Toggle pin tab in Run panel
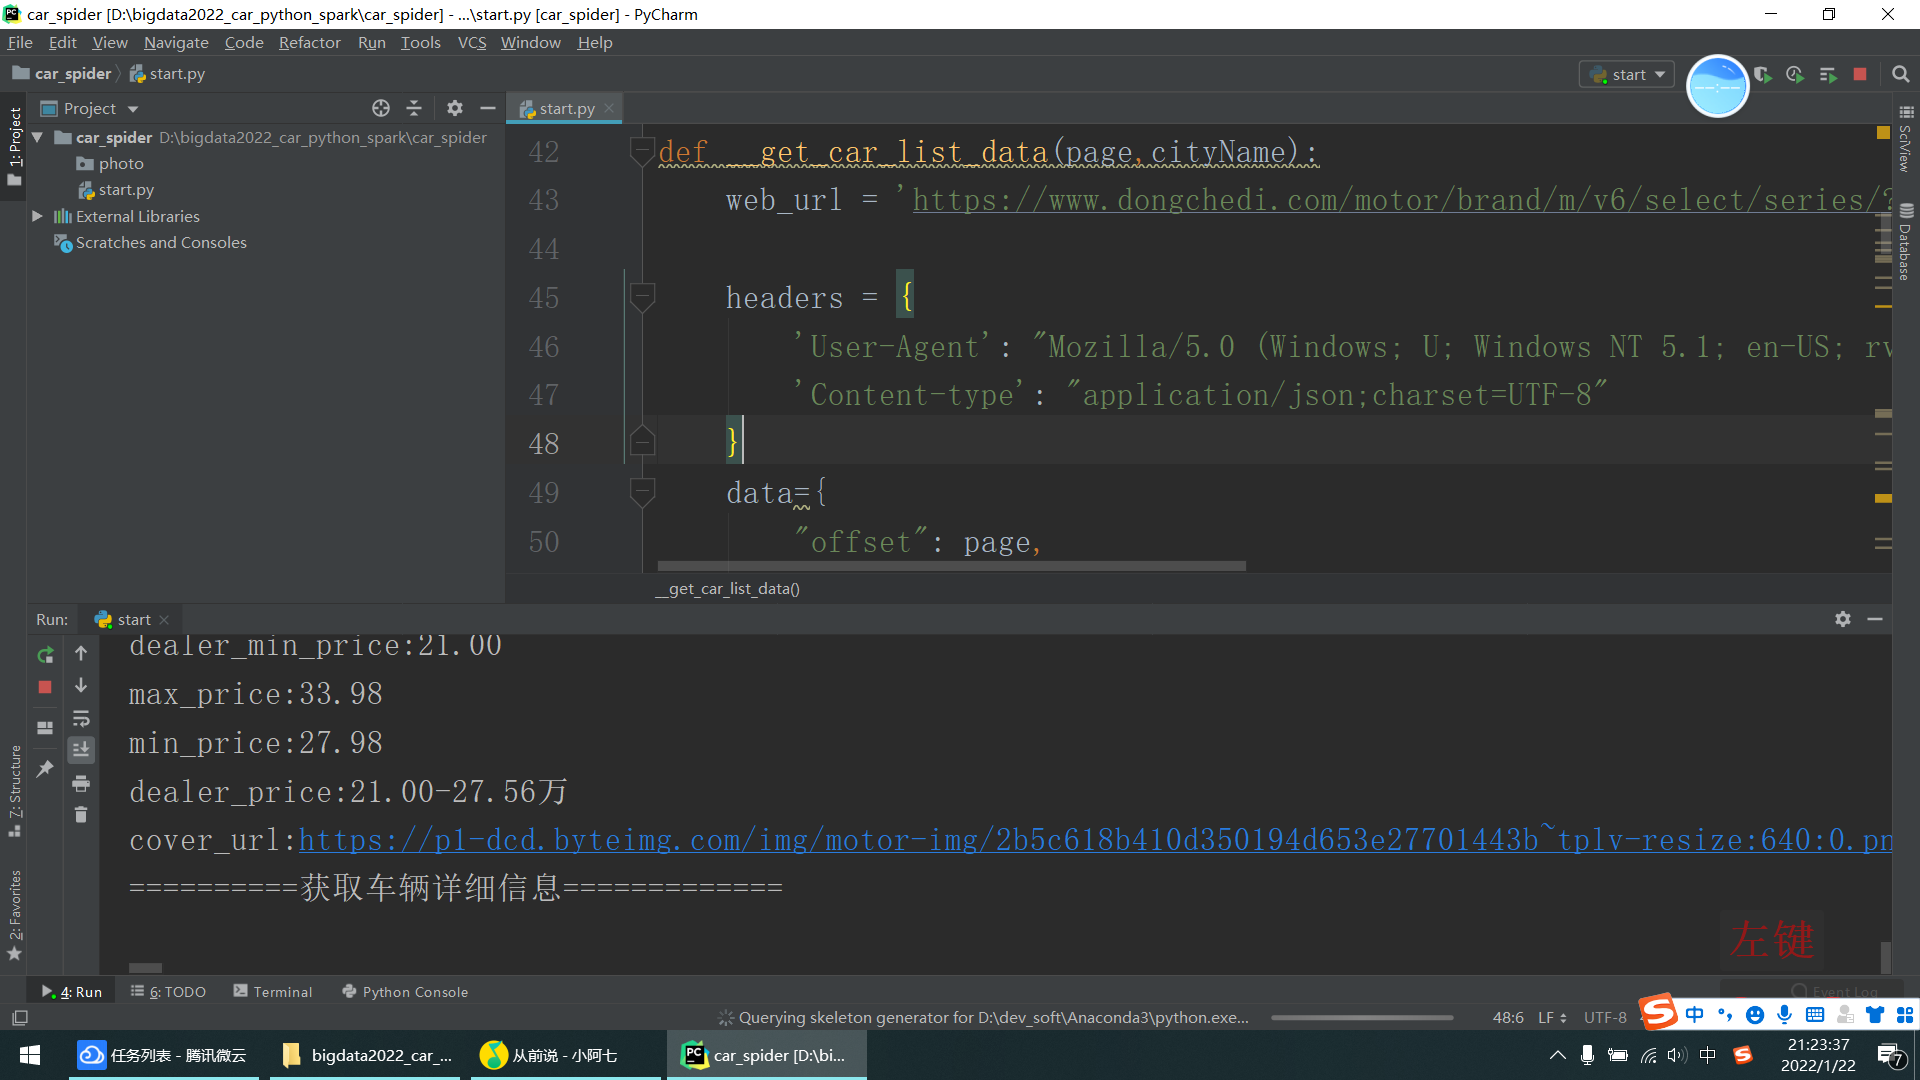The height and width of the screenshot is (1080, 1920). click(x=45, y=768)
